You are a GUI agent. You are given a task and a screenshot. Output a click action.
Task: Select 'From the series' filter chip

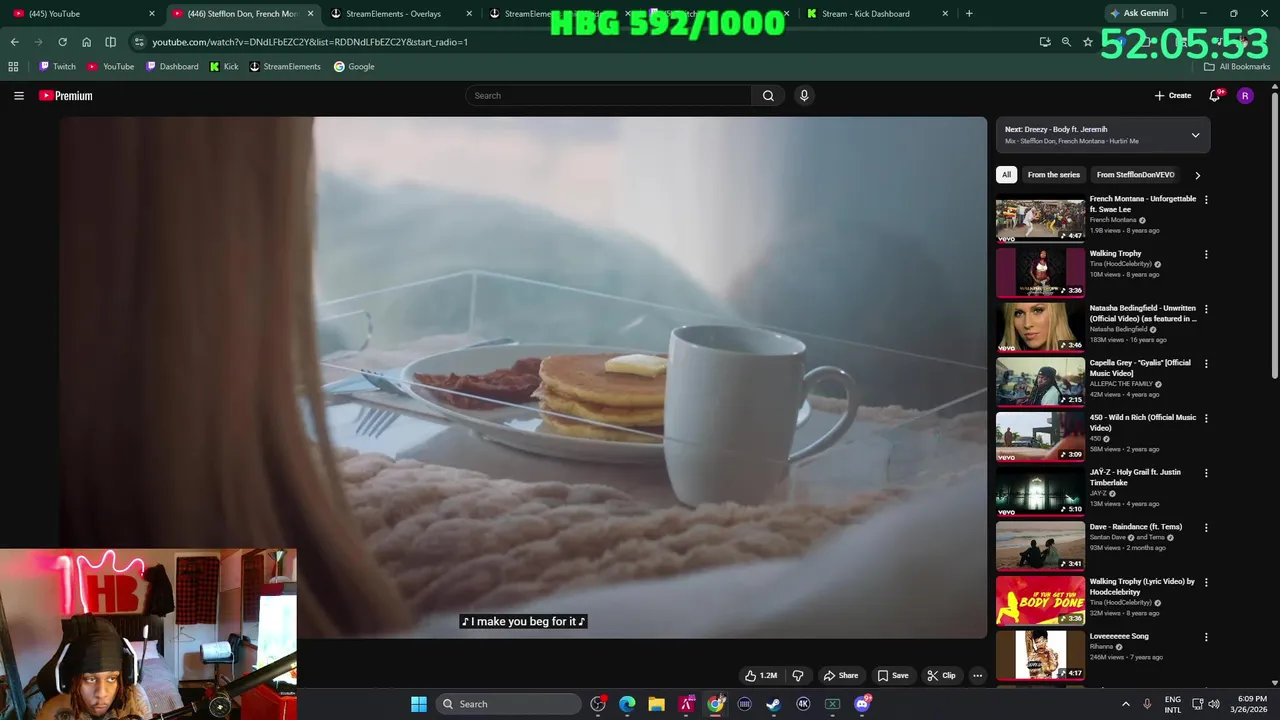click(1054, 175)
